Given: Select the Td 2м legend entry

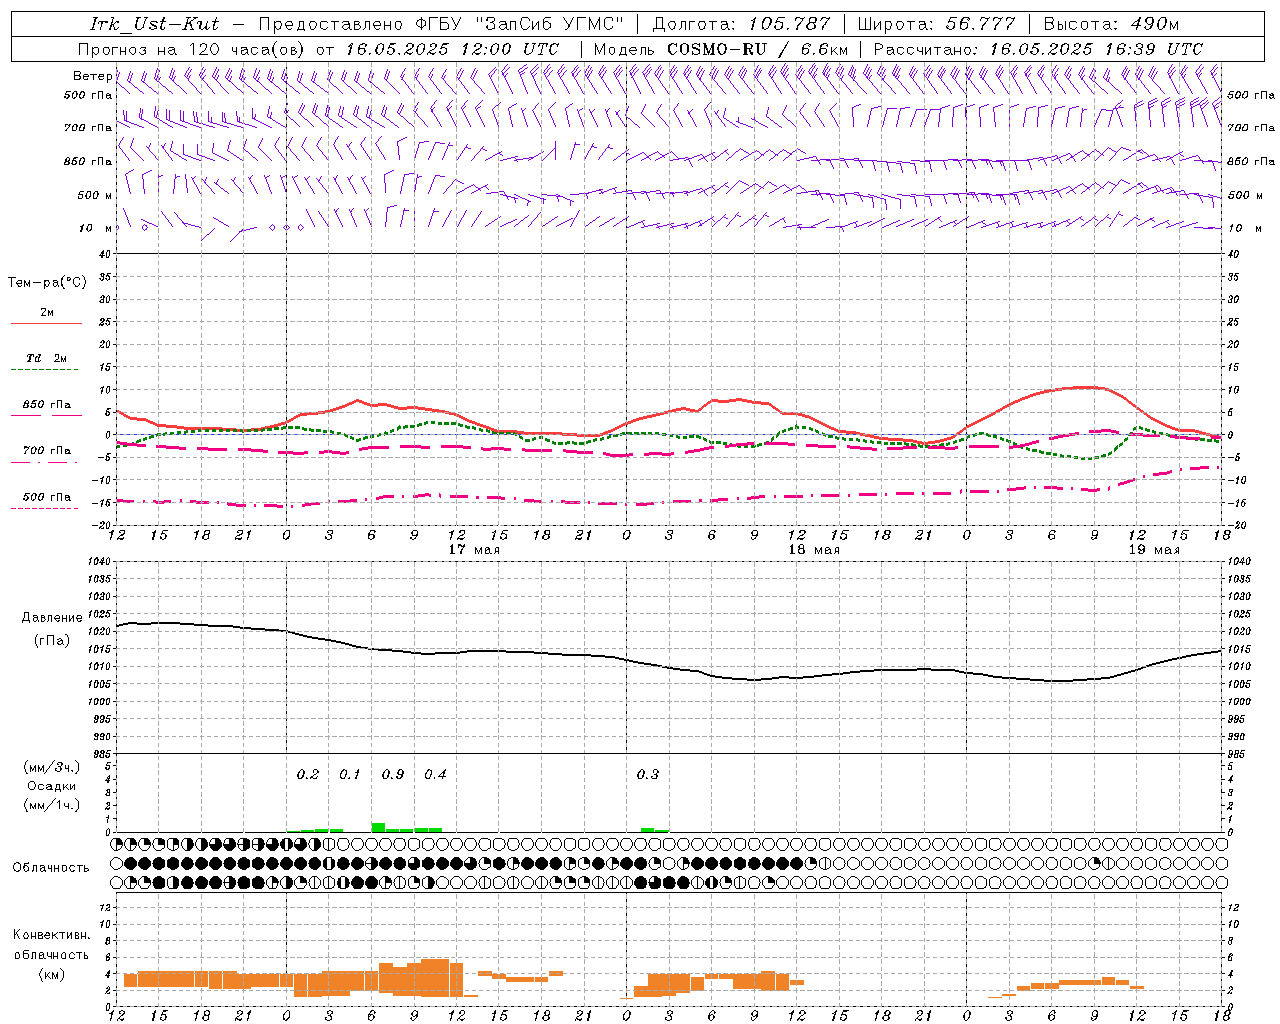Looking at the screenshot, I should [x=47, y=358].
